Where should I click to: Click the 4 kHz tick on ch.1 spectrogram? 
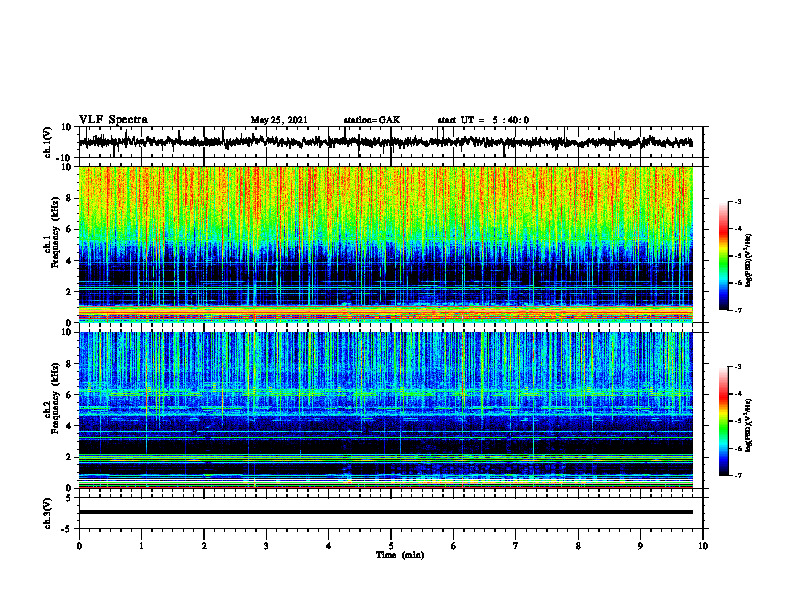tap(69, 261)
